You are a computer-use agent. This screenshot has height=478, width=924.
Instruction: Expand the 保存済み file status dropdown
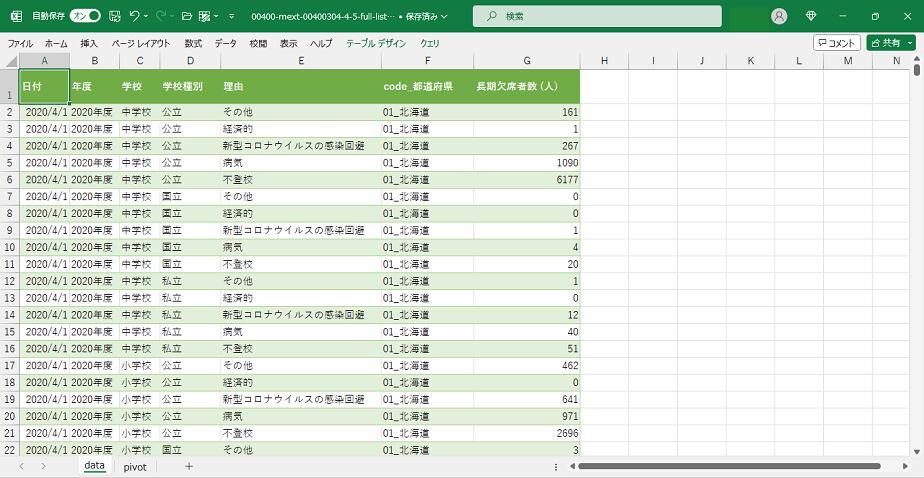(444, 17)
